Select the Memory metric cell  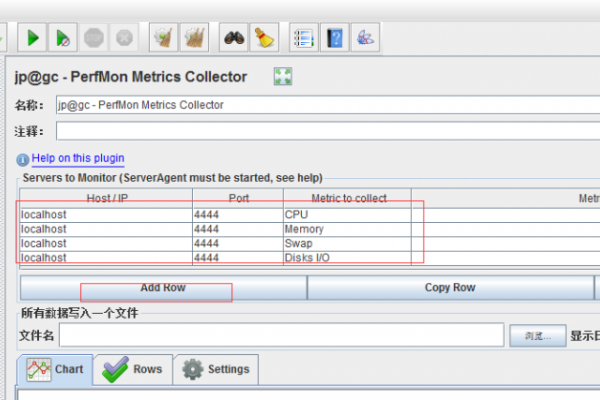coord(346,229)
